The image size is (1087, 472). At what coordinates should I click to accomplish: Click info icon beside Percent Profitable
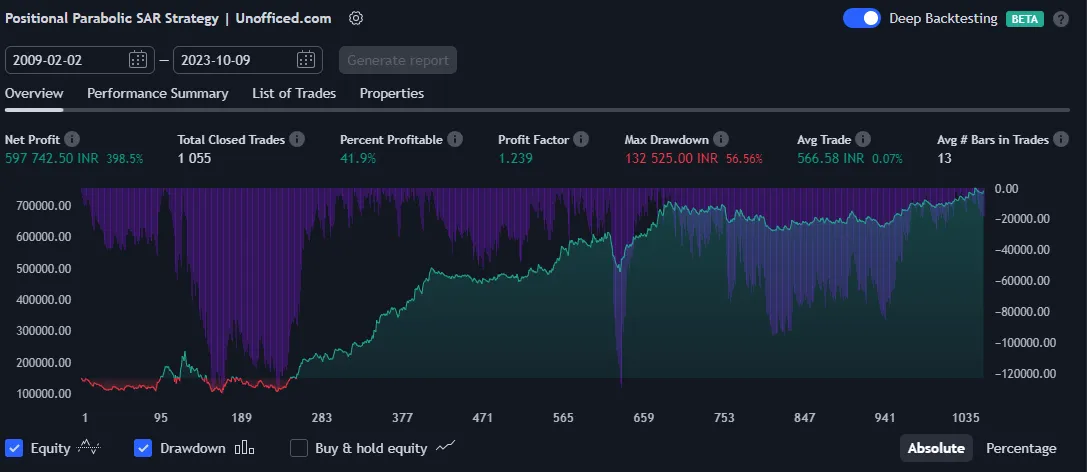455,140
